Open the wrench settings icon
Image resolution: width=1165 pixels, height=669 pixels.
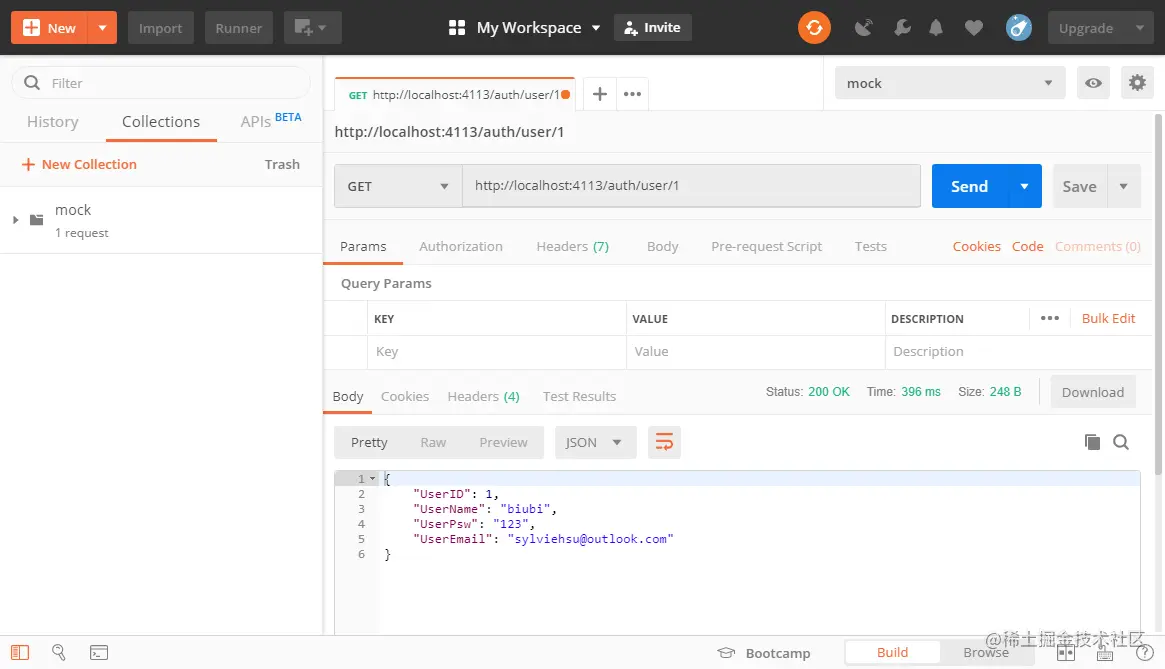(x=902, y=28)
